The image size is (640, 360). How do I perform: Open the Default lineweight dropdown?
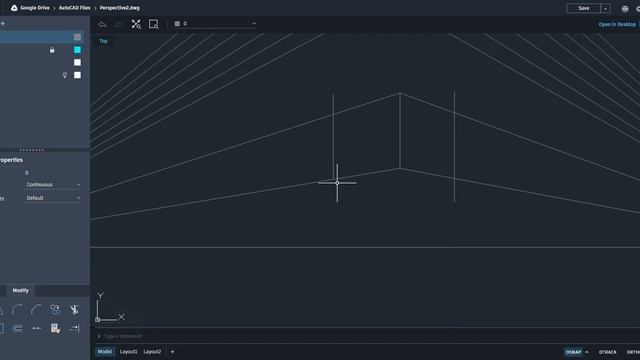point(52,198)
